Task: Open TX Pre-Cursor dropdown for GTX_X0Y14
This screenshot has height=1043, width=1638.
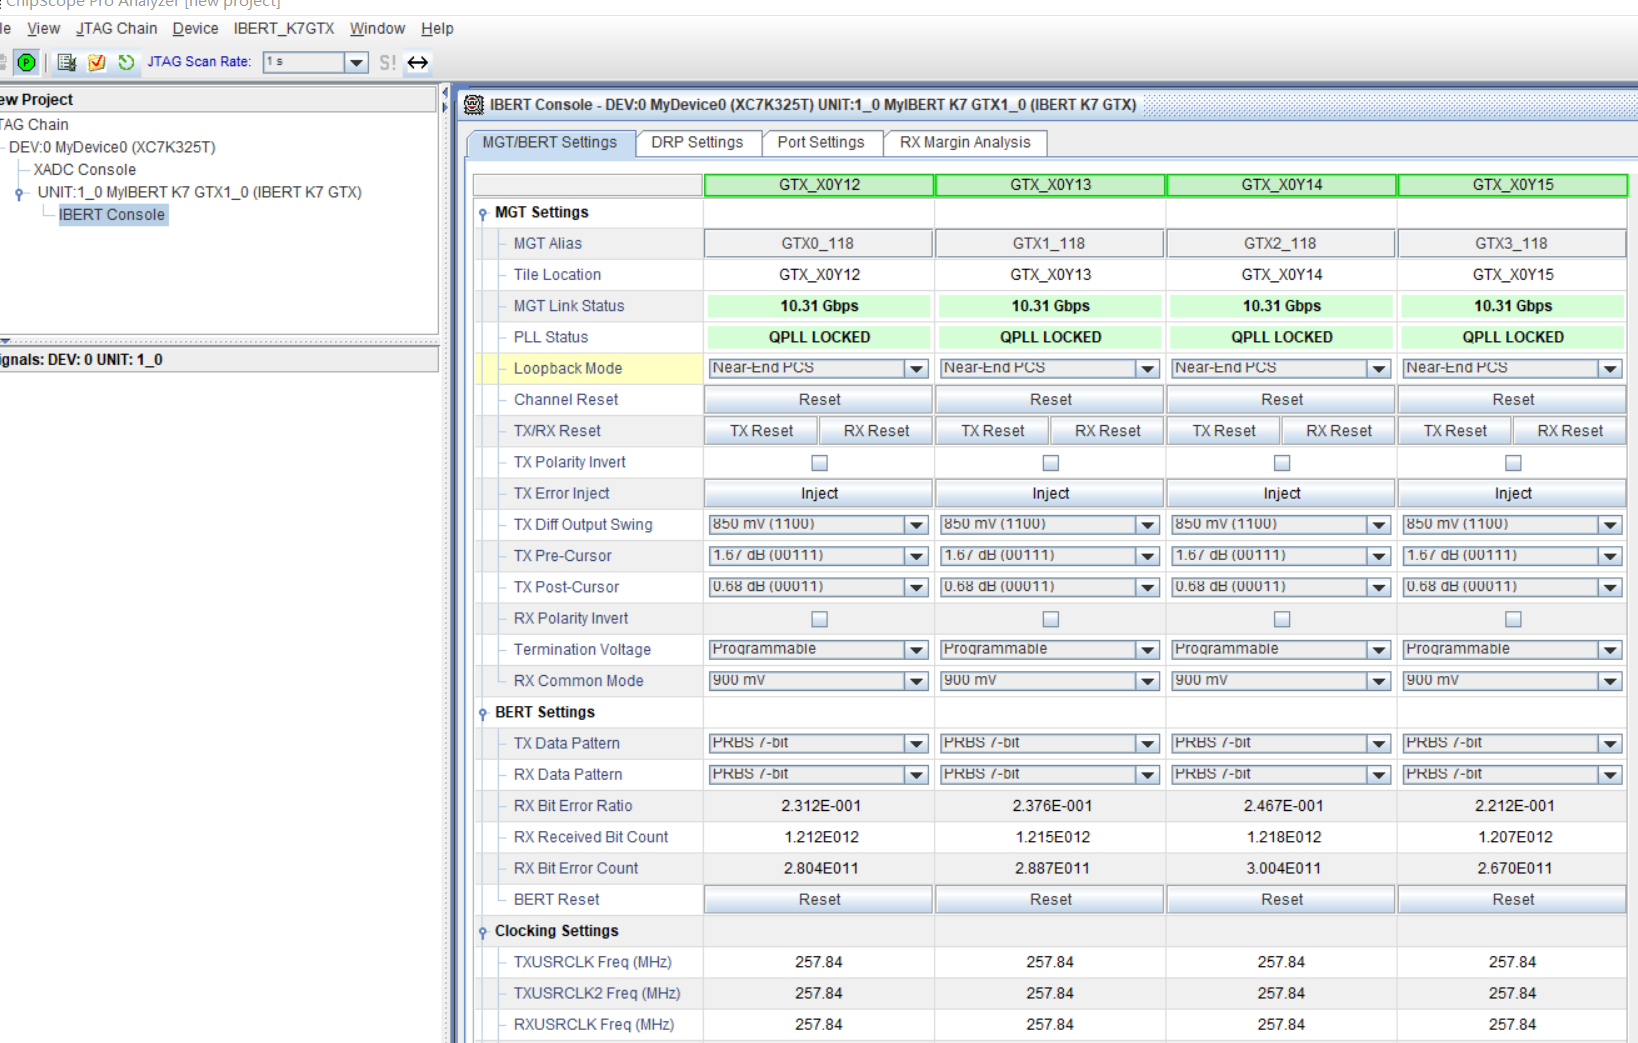Action: click(1379, 556)
